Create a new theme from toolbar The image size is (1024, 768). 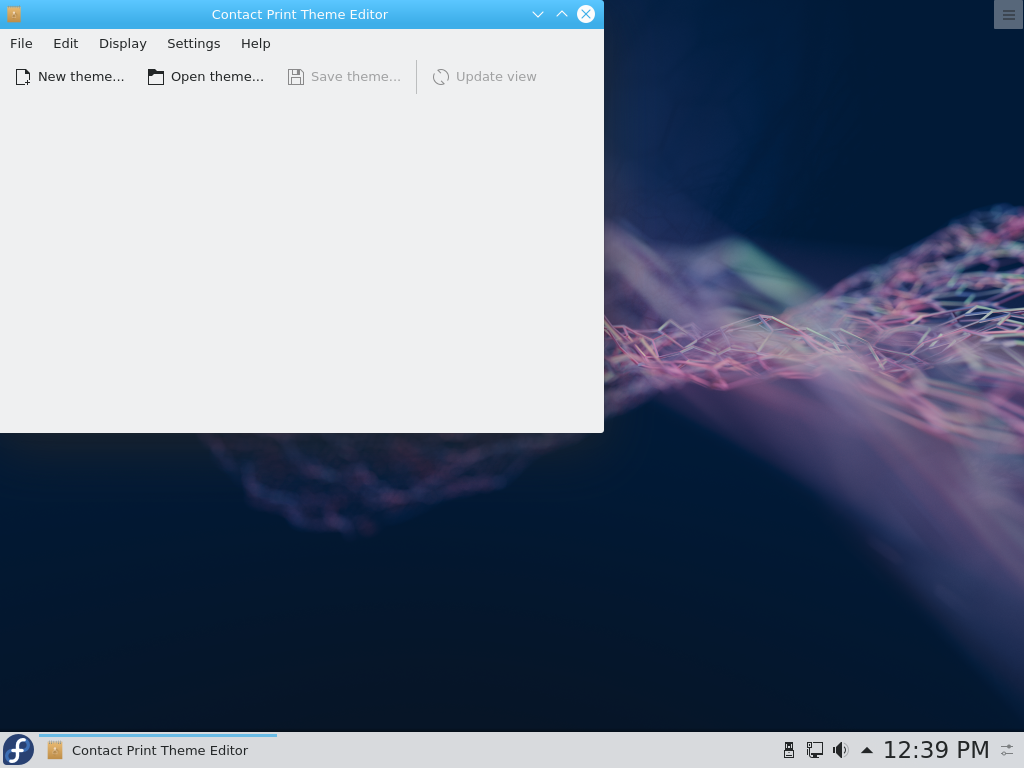pyautogui.click(x=69, y=77)
